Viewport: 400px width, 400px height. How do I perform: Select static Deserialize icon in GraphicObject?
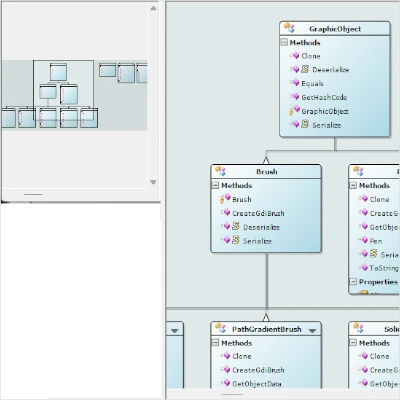299,69
